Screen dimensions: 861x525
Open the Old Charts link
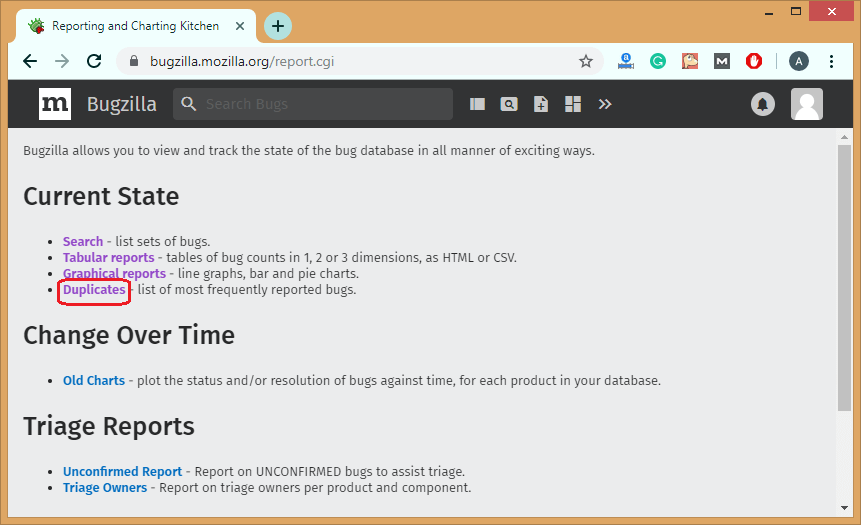[x=94, y=381]
